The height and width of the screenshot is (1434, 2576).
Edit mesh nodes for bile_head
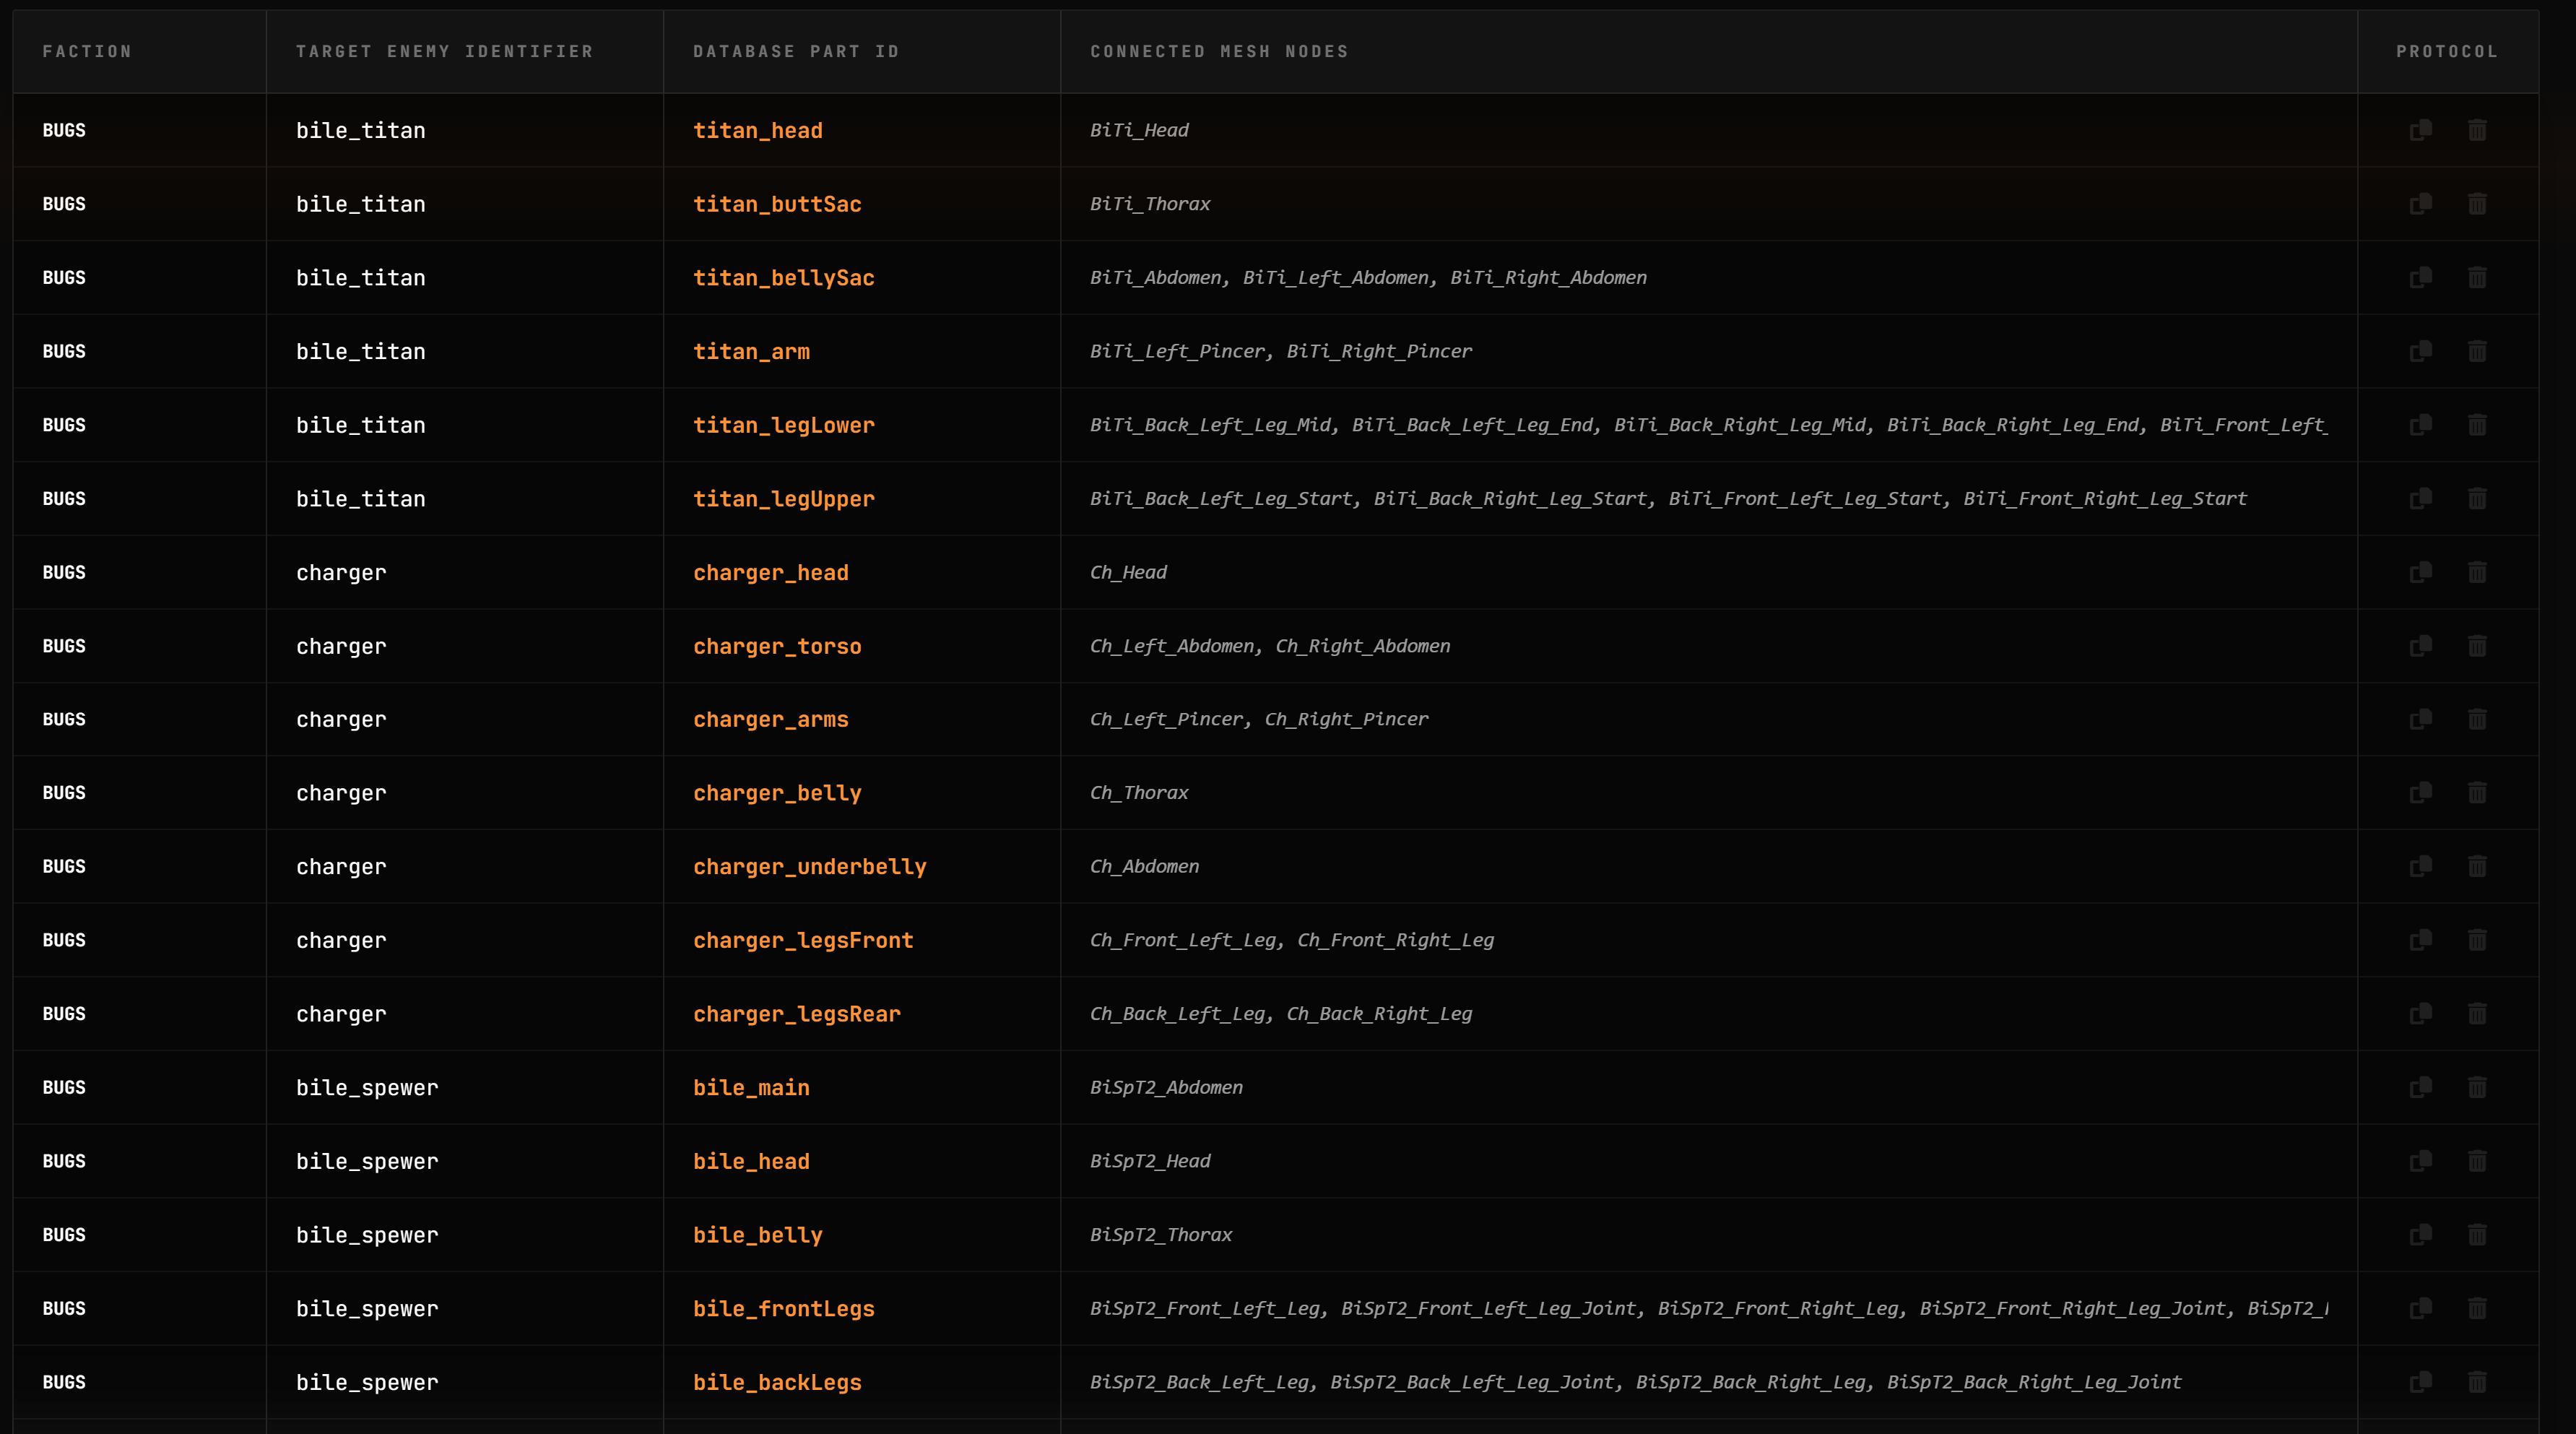click(x=1150, y=1161)
